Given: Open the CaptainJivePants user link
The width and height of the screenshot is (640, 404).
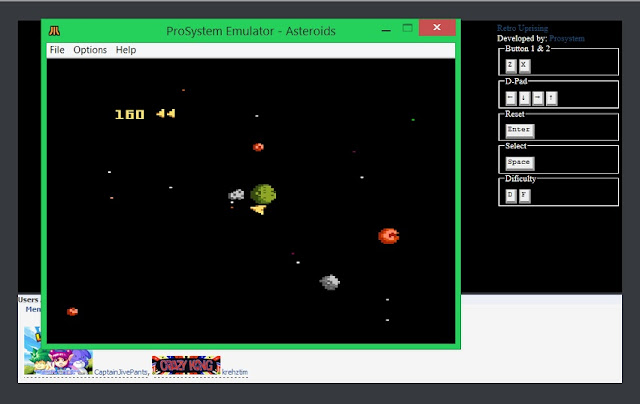Looking at the screenshot, I should click(x=121, y=372).
